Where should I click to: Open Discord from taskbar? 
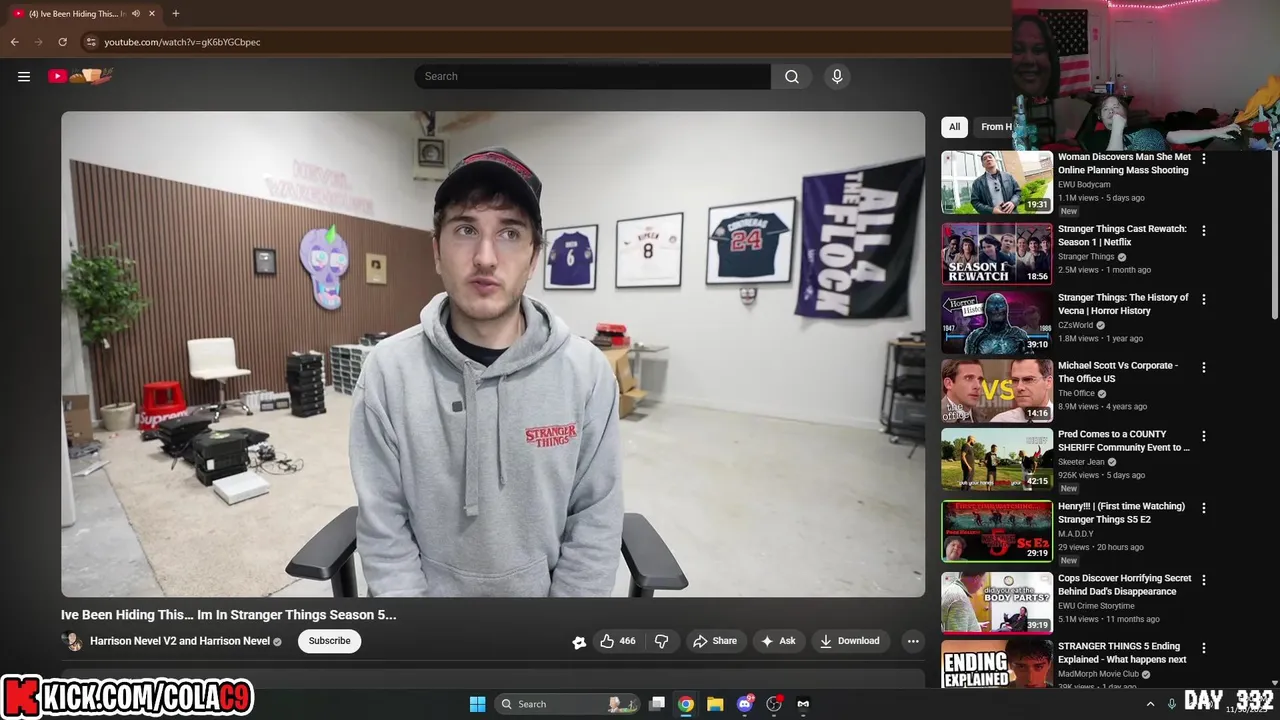coord(744,704)
